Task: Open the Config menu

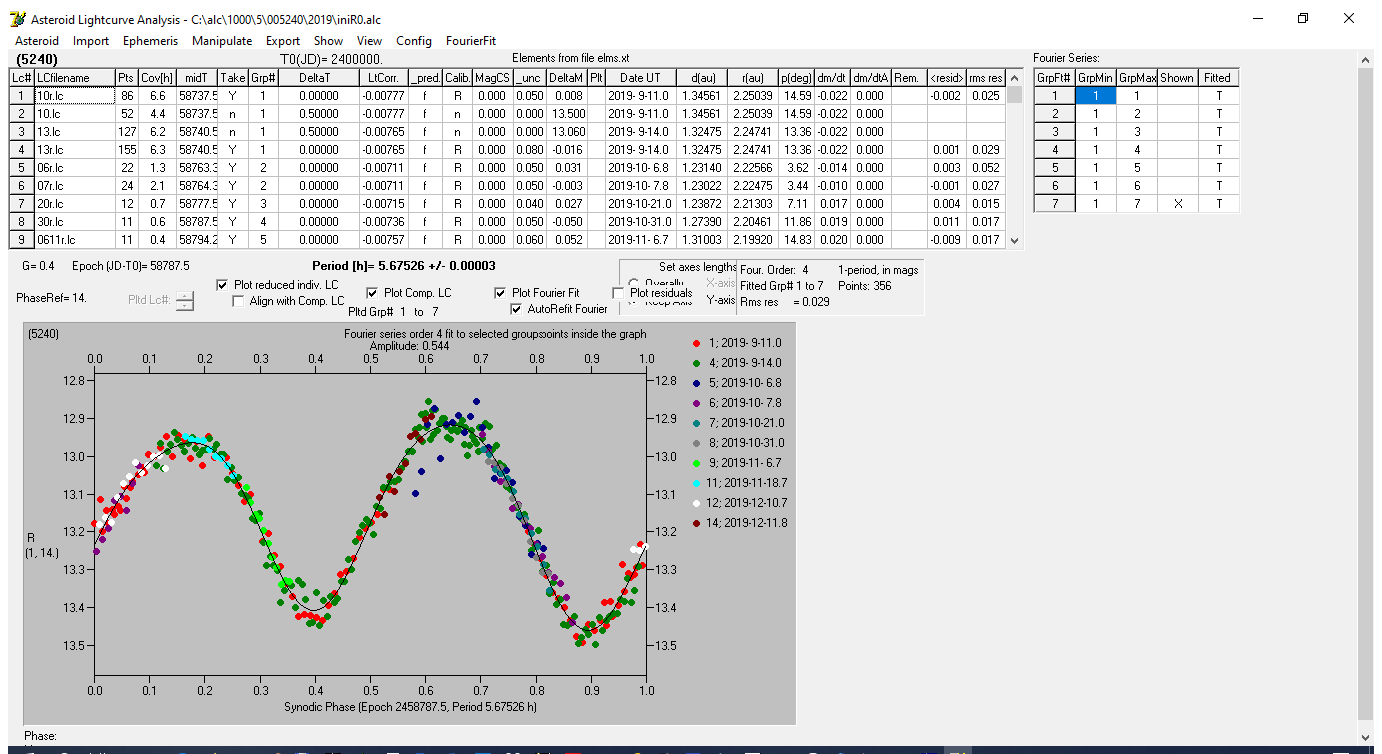Action: (x=414, y=41)
